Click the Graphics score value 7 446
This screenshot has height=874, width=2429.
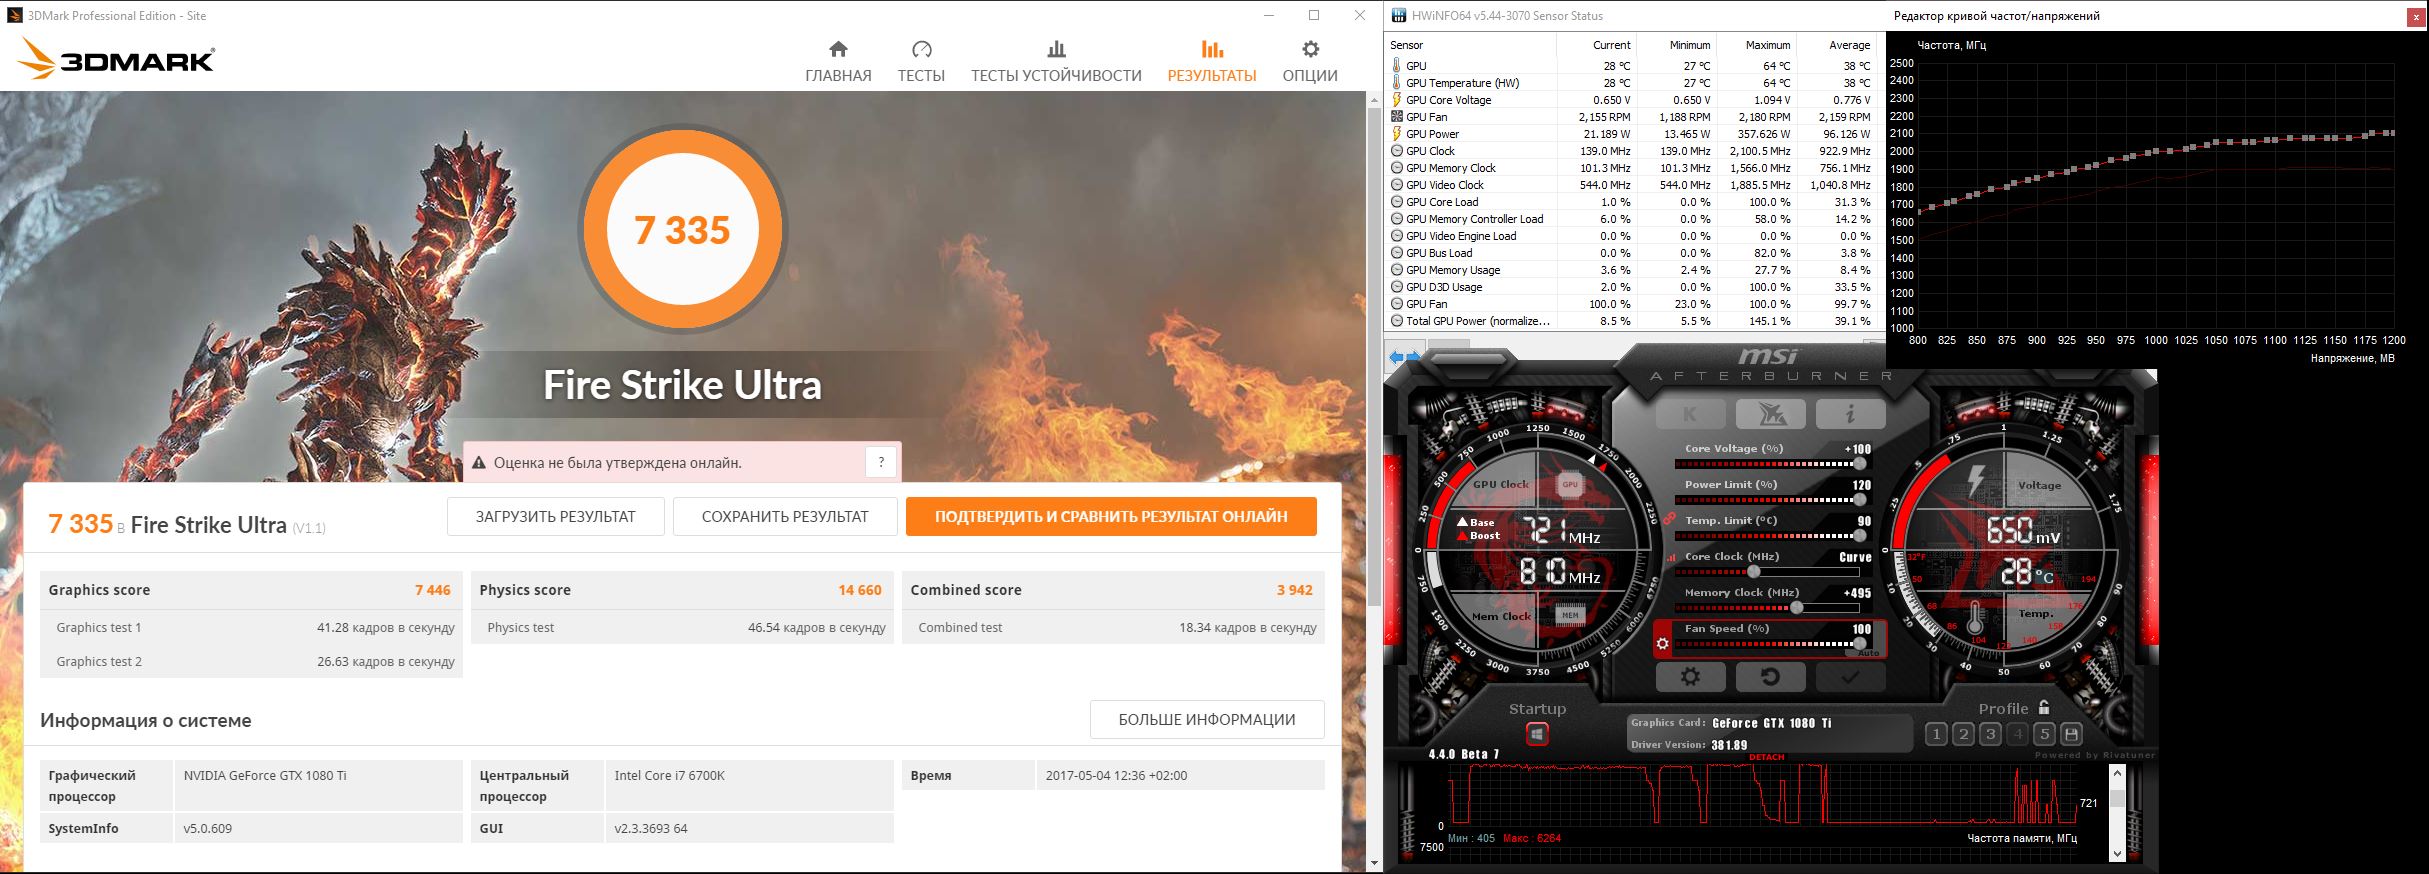(433, 590)
